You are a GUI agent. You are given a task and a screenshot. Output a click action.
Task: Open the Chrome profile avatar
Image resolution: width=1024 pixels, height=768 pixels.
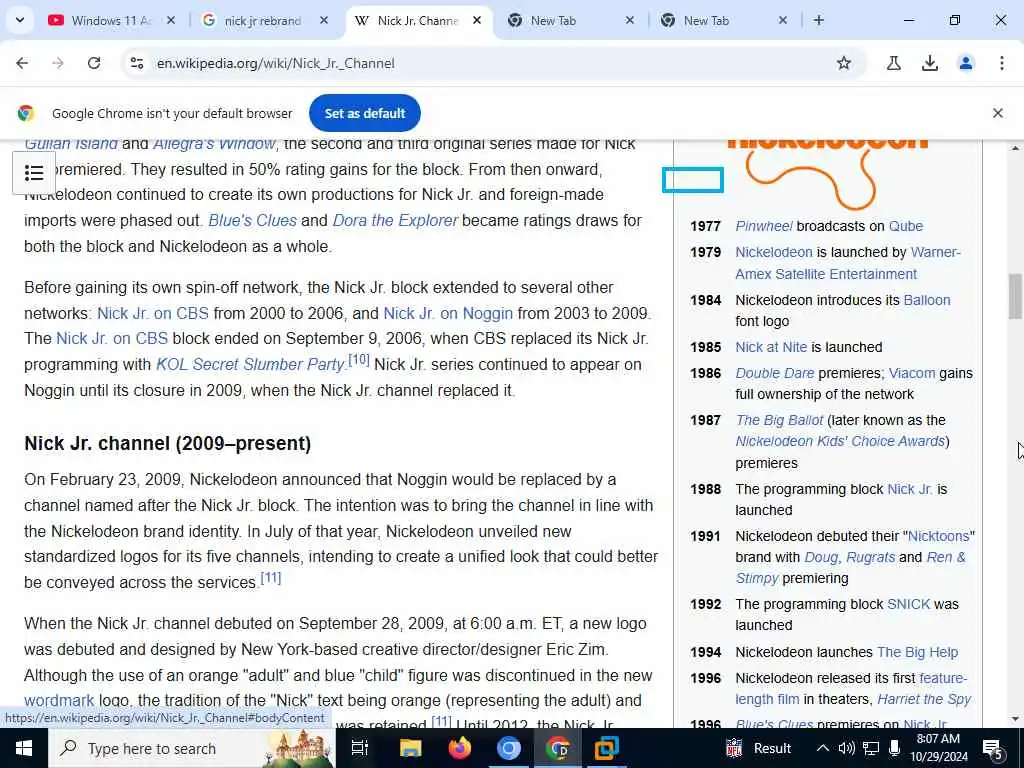coord(966,63)
